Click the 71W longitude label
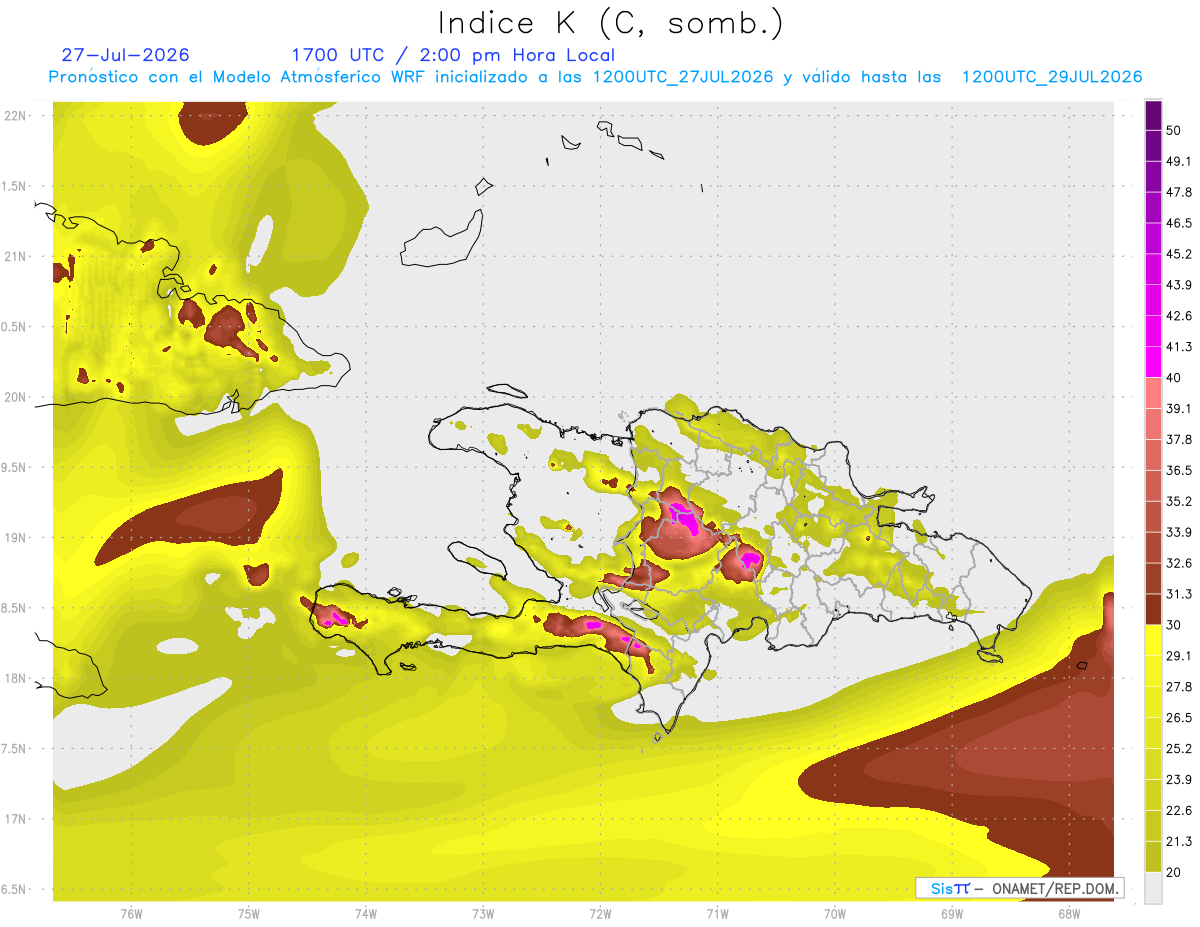 pos(717,914)
